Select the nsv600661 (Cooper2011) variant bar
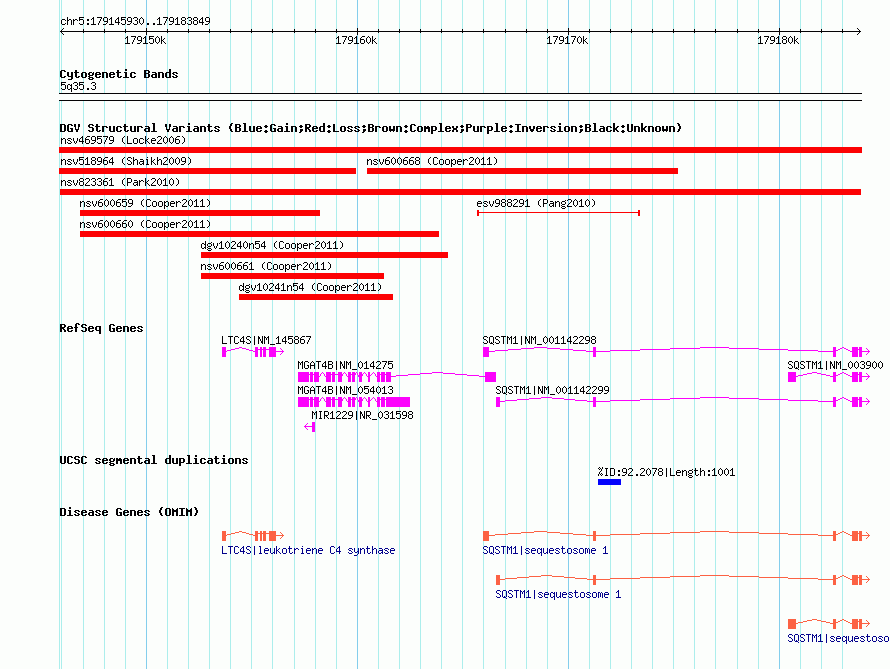Screen dimensions: 890x669 click(292, 276)
